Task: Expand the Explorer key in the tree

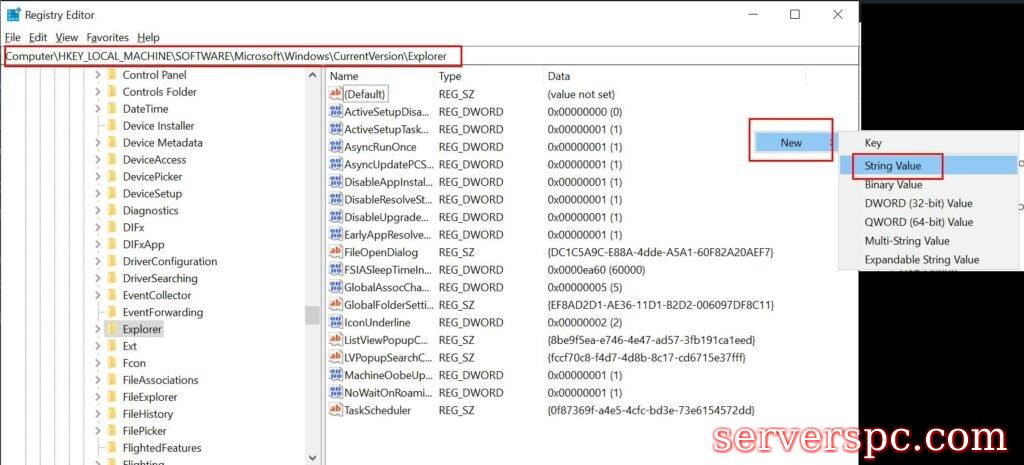Action: click(x=97, y=329)
